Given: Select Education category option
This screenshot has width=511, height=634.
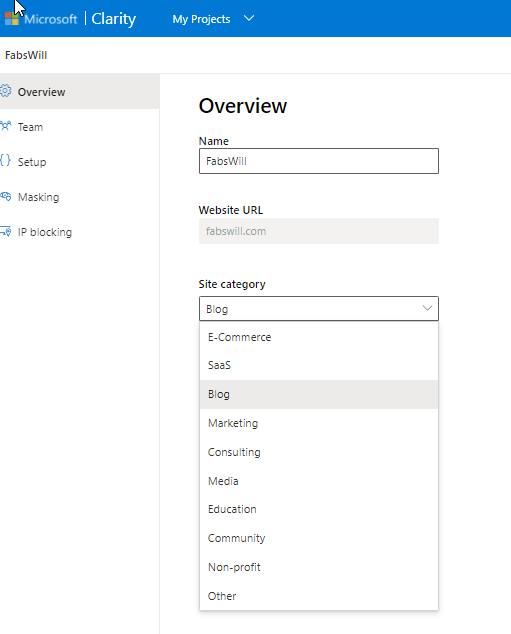Looking at the screenshot, I should coord(319,509).
